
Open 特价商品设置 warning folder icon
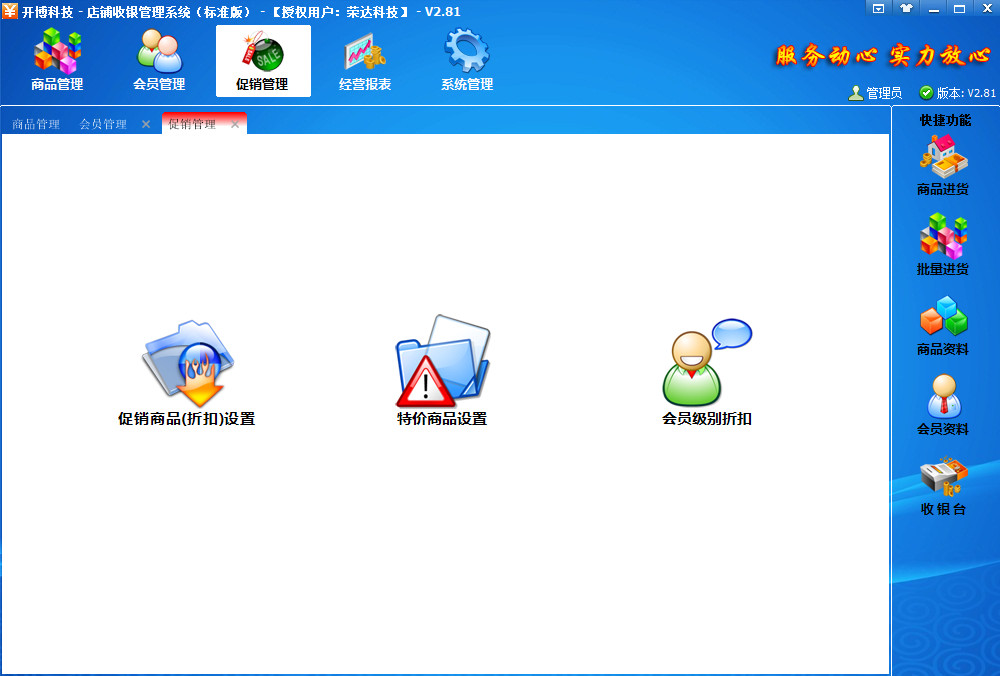point(442,362)
